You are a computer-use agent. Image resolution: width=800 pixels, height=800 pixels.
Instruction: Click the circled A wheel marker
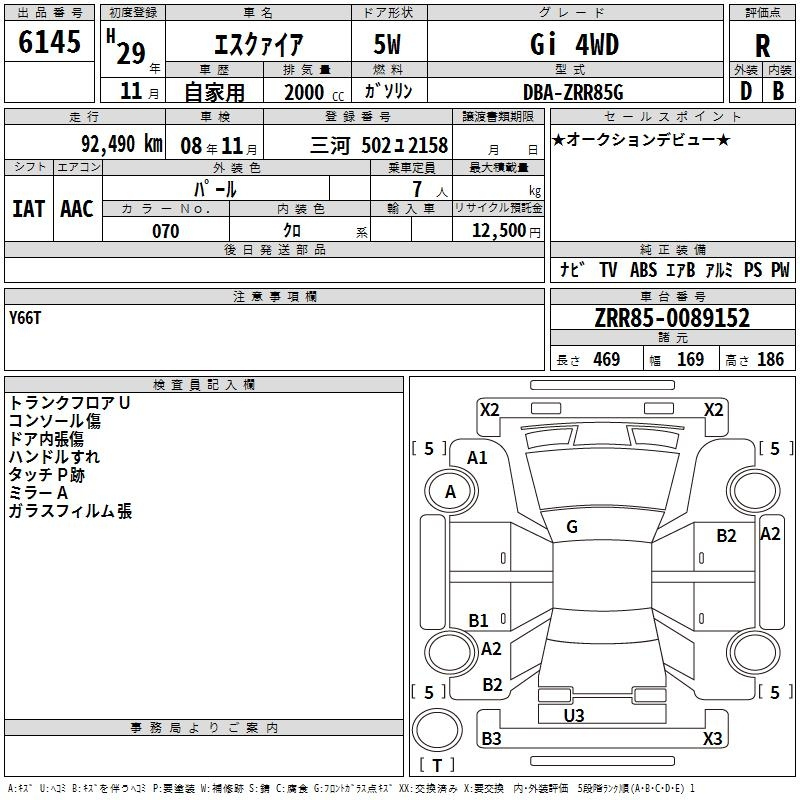pos(450,492)
